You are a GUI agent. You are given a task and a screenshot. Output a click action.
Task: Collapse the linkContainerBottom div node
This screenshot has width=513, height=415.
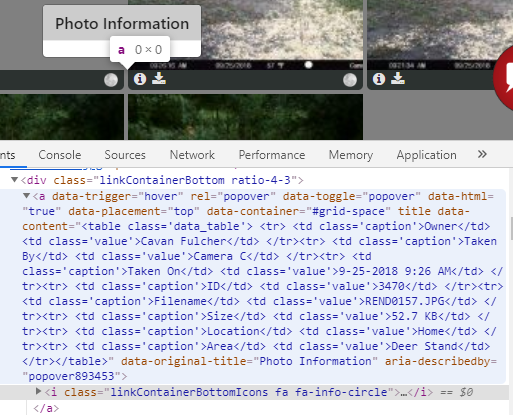click(x=14, y=180)
